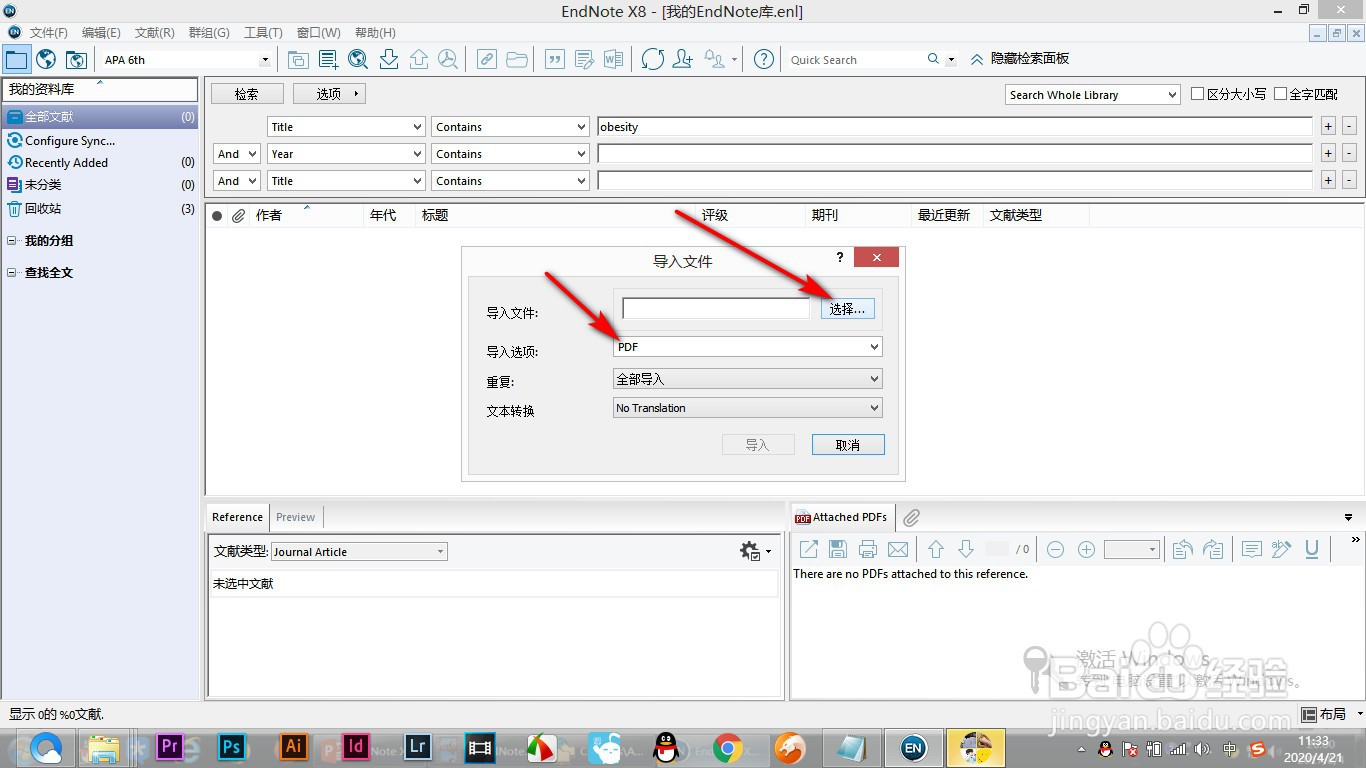Click the 导入文件 path input field
The height and width of the screenshot is (768, 1366).
tap(715, 309)
